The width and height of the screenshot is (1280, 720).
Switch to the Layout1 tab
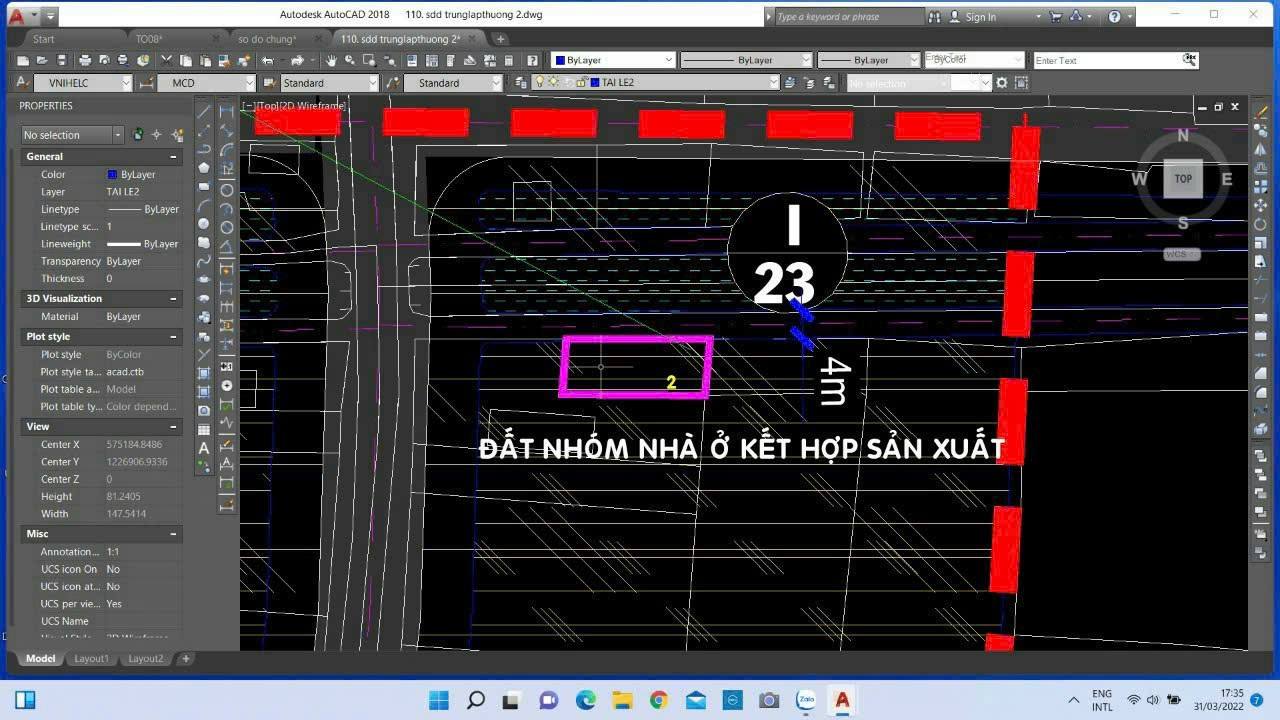(91, 659)
